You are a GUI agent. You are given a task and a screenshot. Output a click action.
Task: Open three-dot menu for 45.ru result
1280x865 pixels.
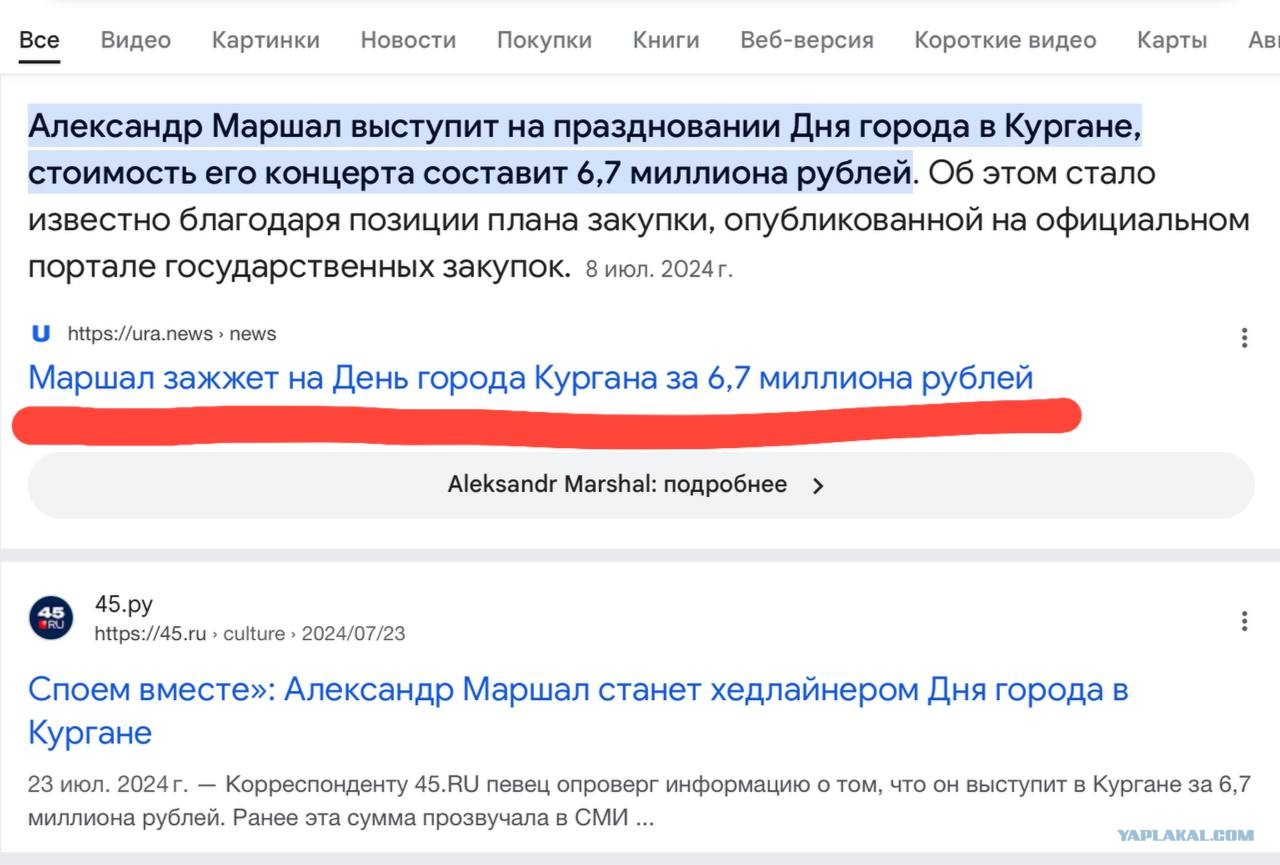click(1244, 621)
